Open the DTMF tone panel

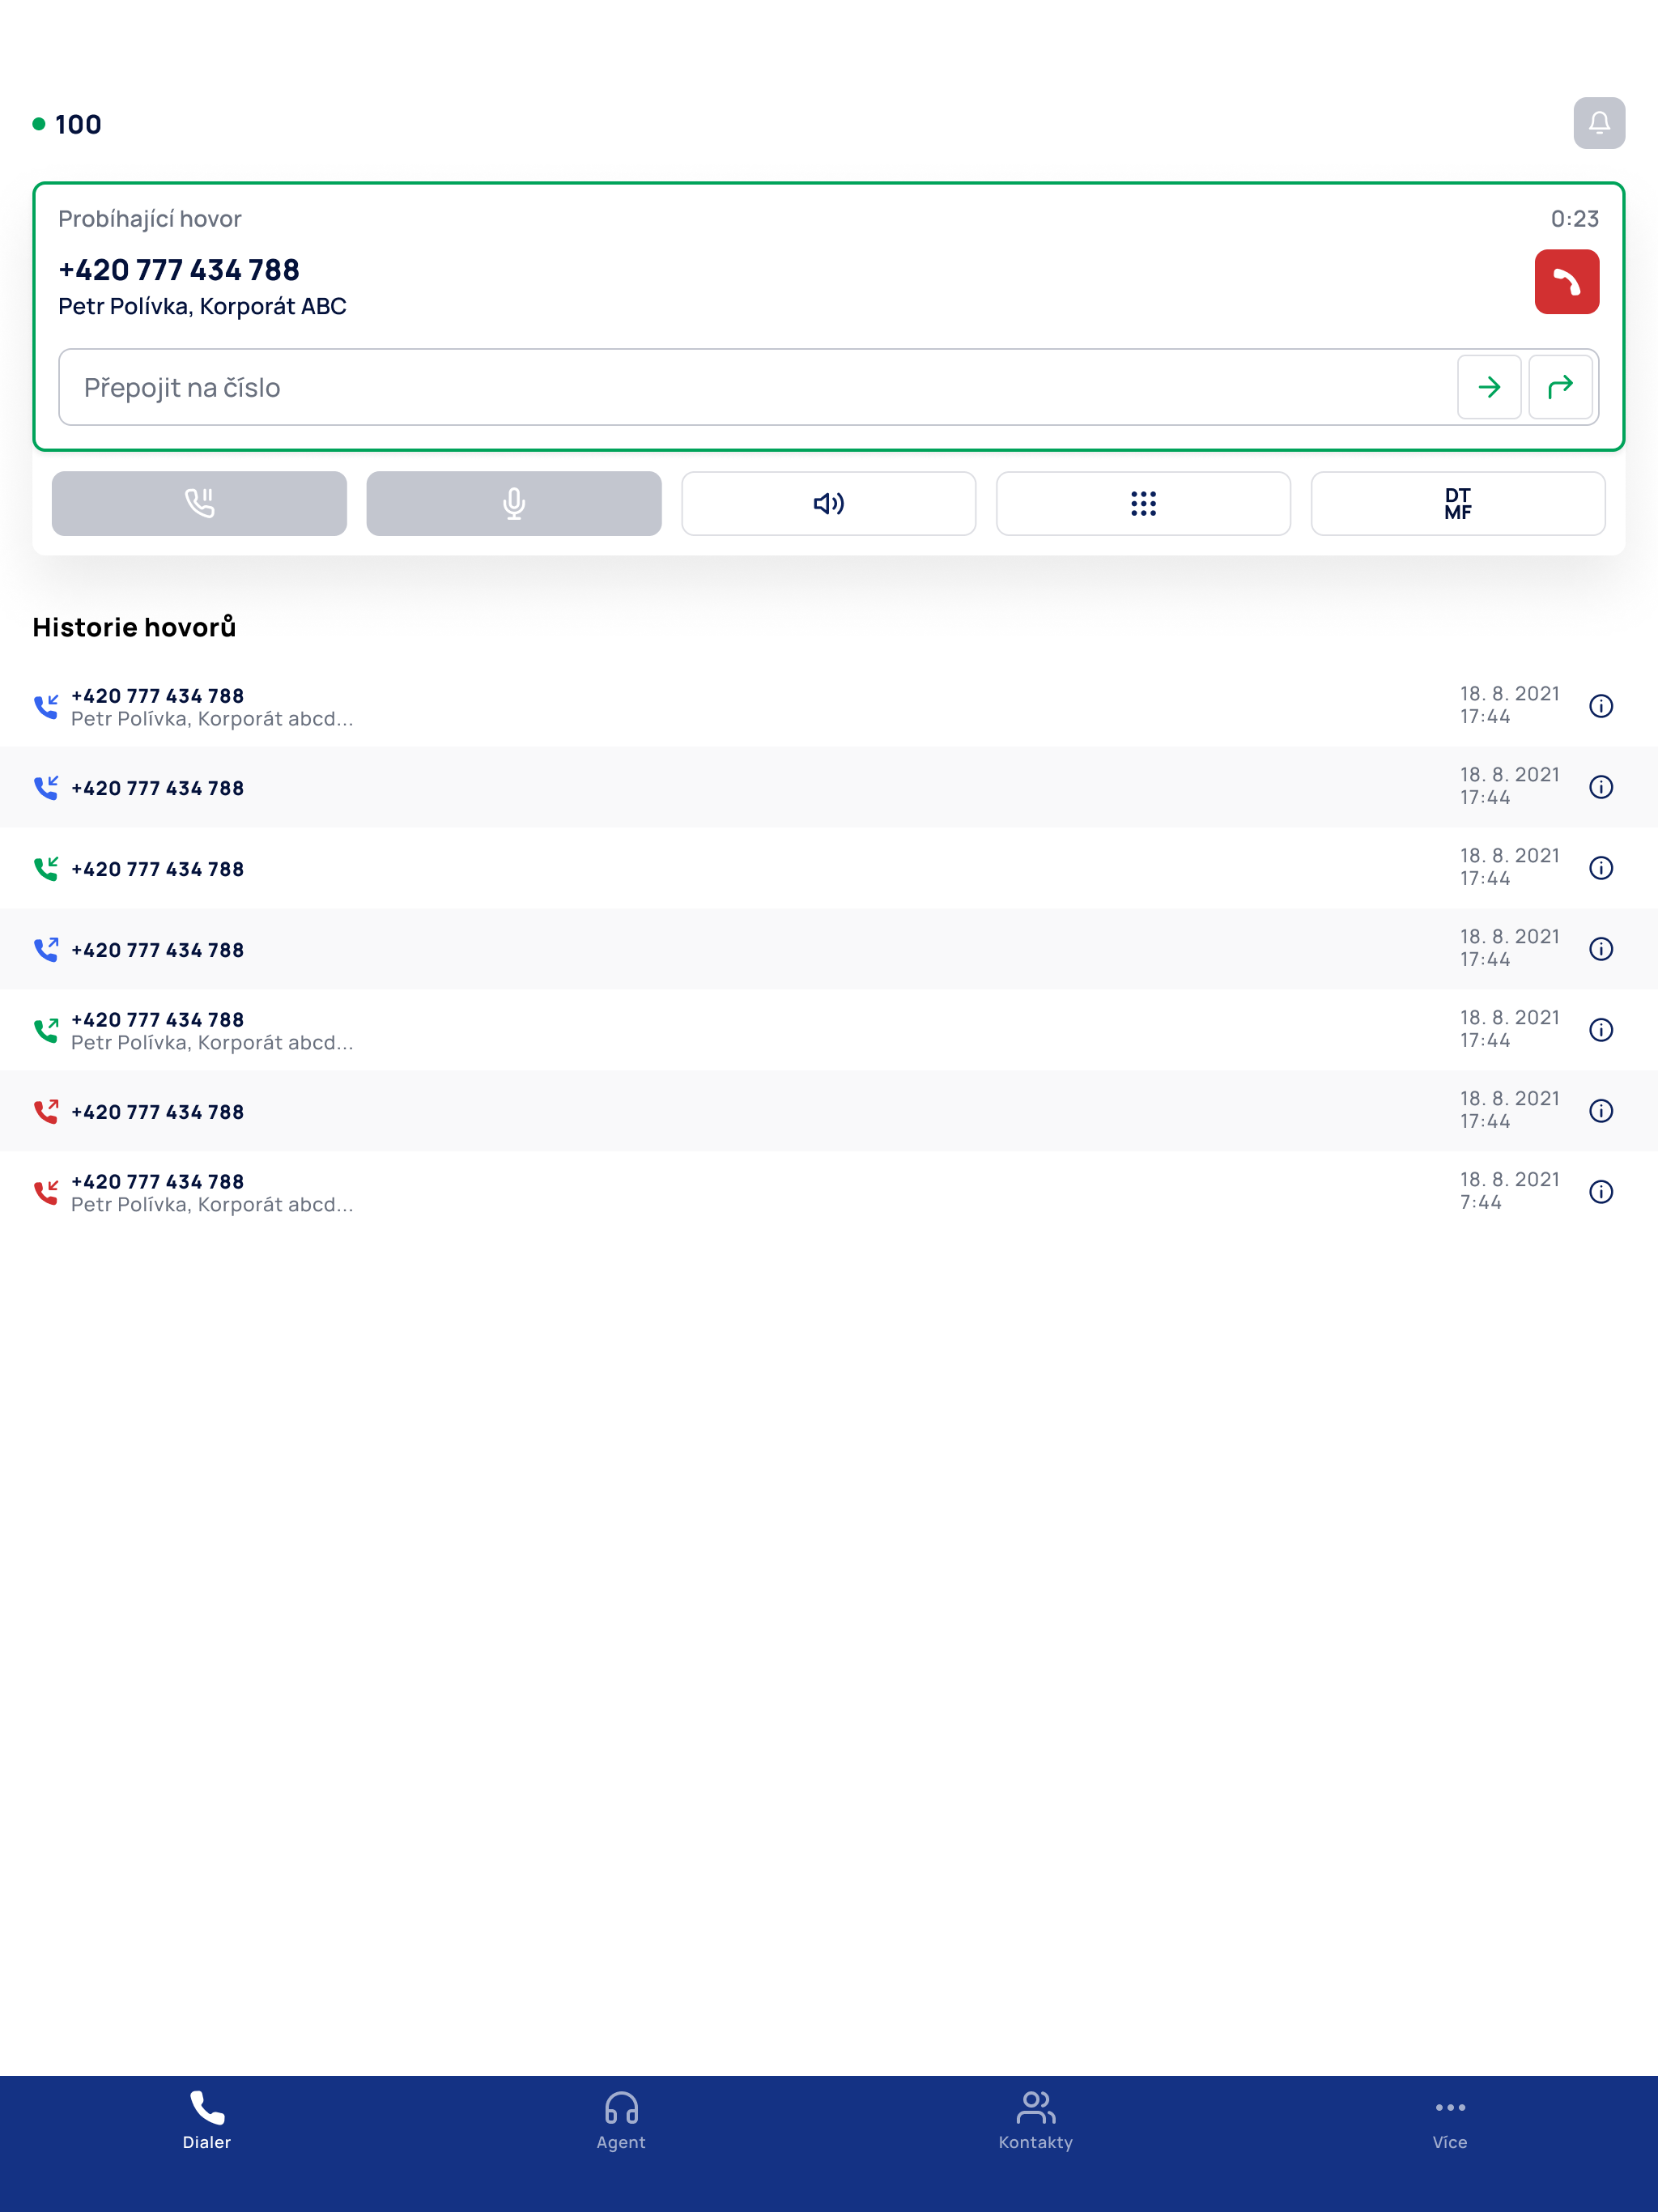point(1457,503)
